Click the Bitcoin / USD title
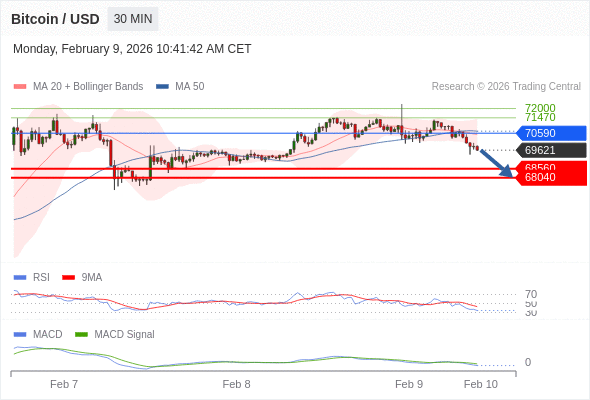Screen dimensions: 590x400 tap(55, 19)
